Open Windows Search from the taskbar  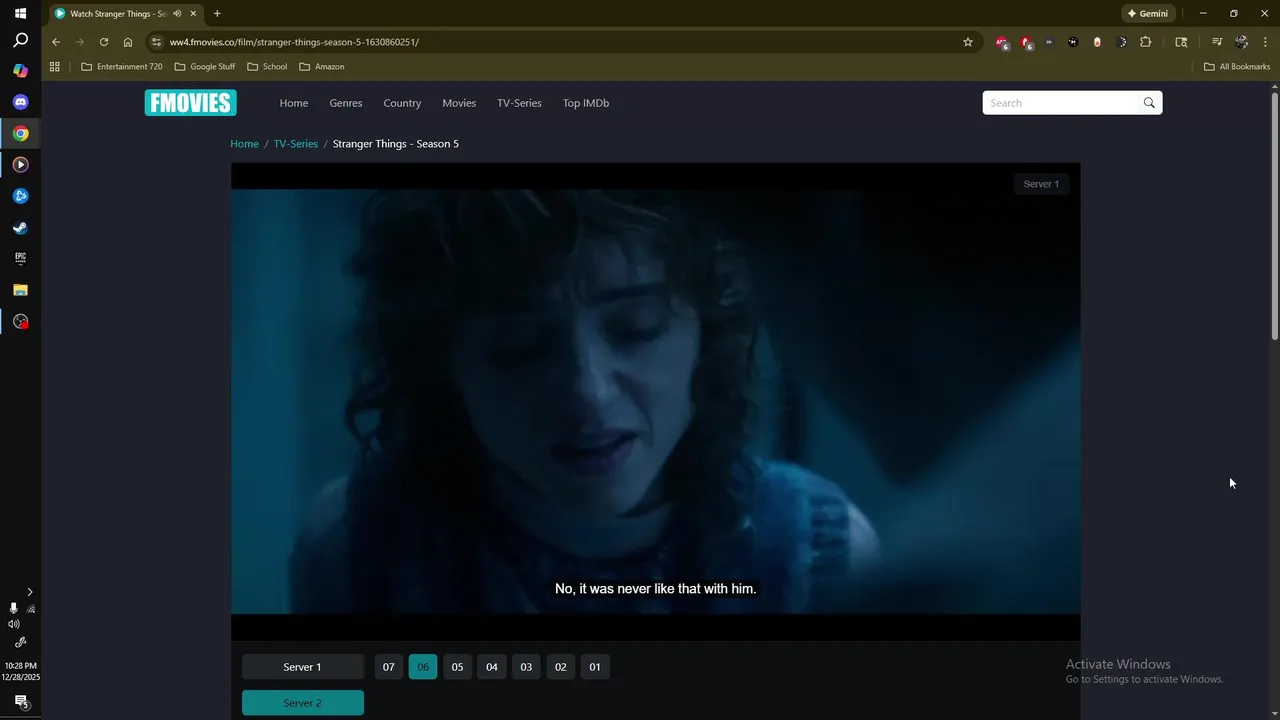pyautogui.click(x=20, y=41)
